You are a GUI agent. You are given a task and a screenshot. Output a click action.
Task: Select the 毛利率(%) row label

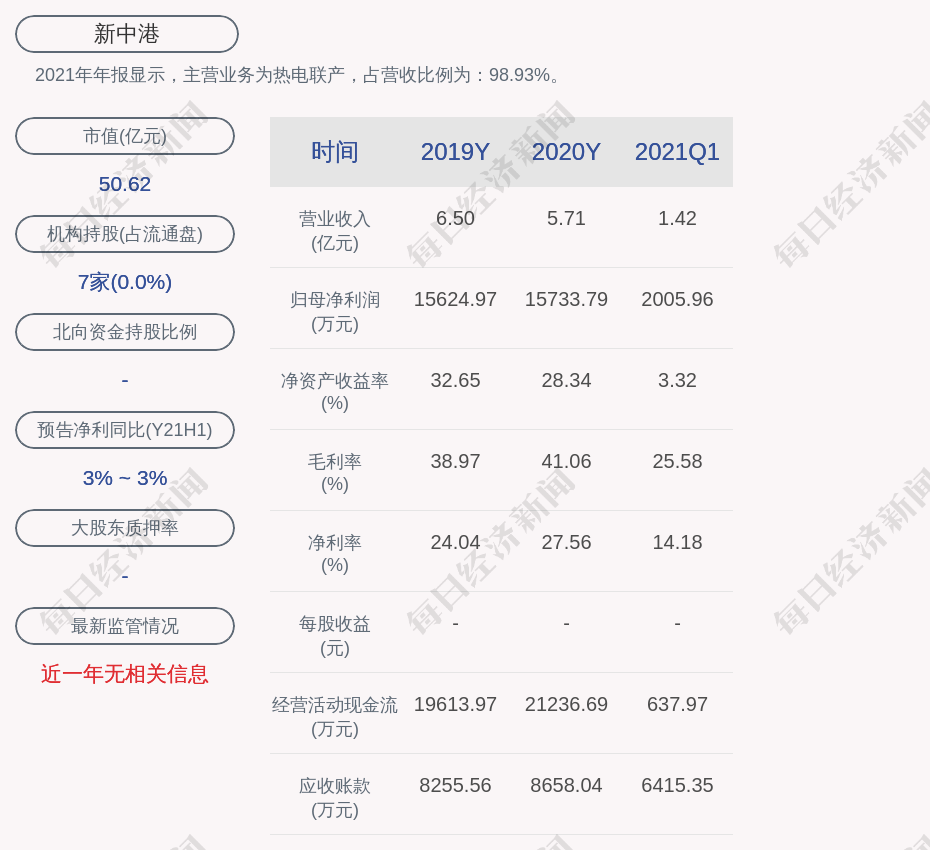pyautogui.click(x=335, y=472)
